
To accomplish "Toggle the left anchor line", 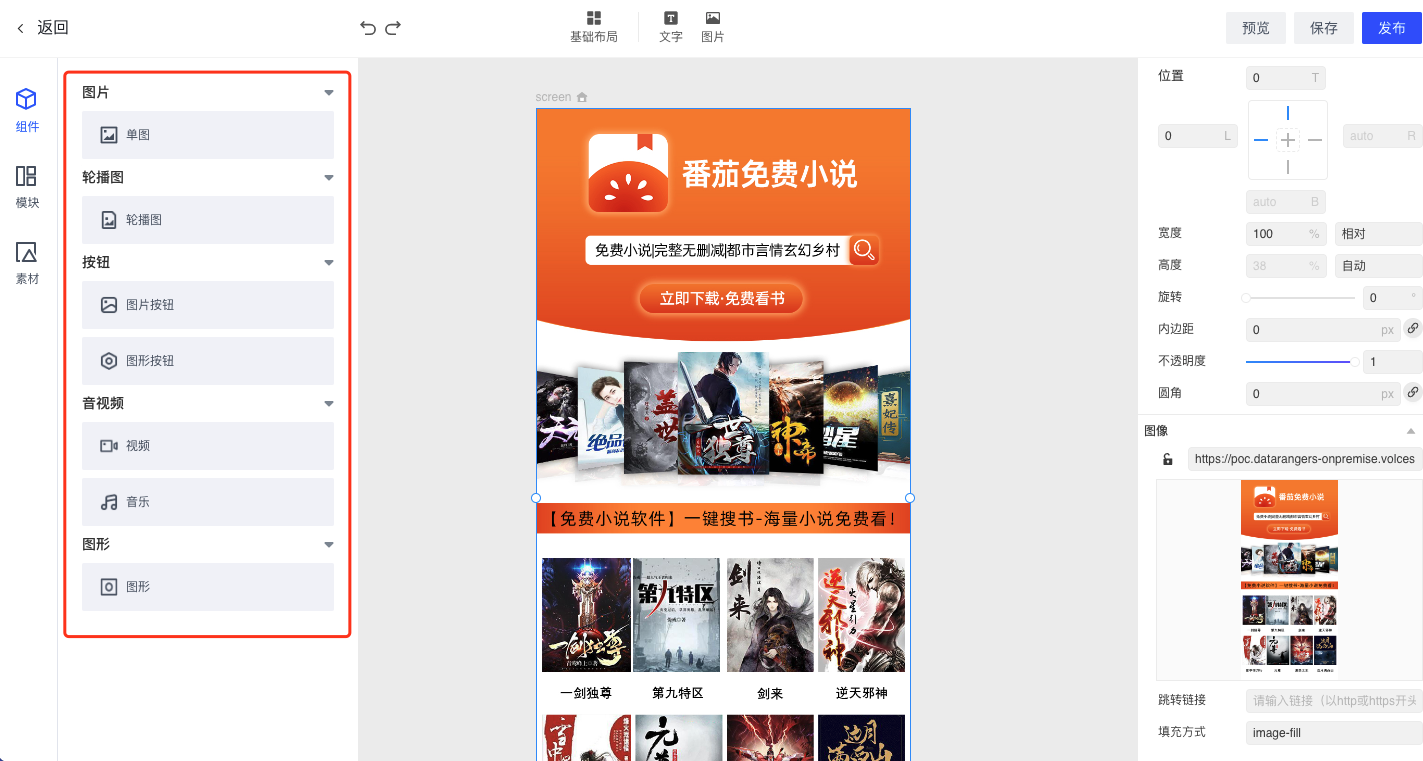I will pyautogui.click(x=1261, y=140).
